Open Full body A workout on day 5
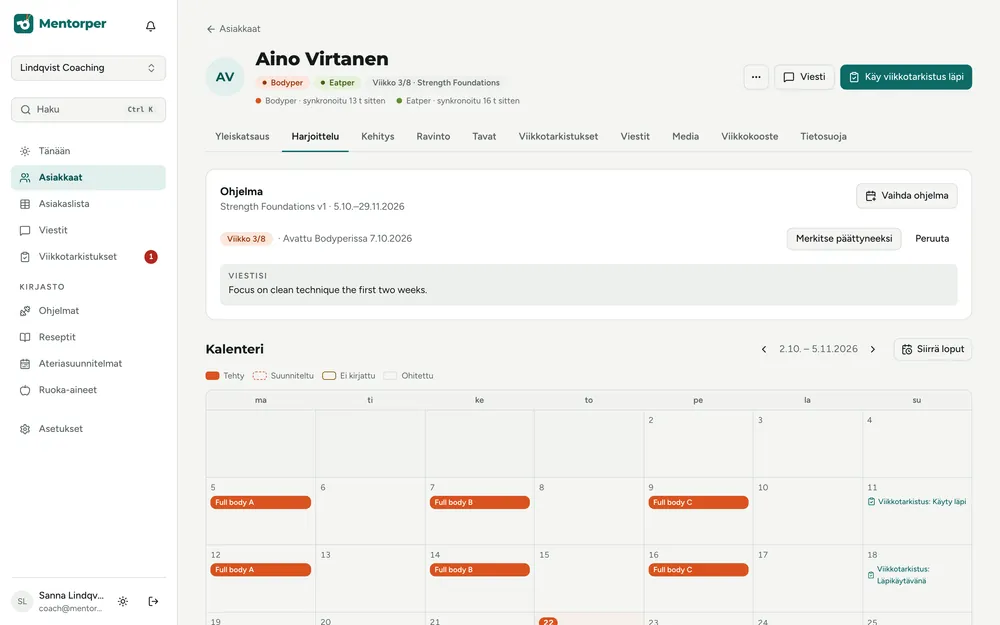Viewport: 1000px width, 625px height. pos(260,503)
